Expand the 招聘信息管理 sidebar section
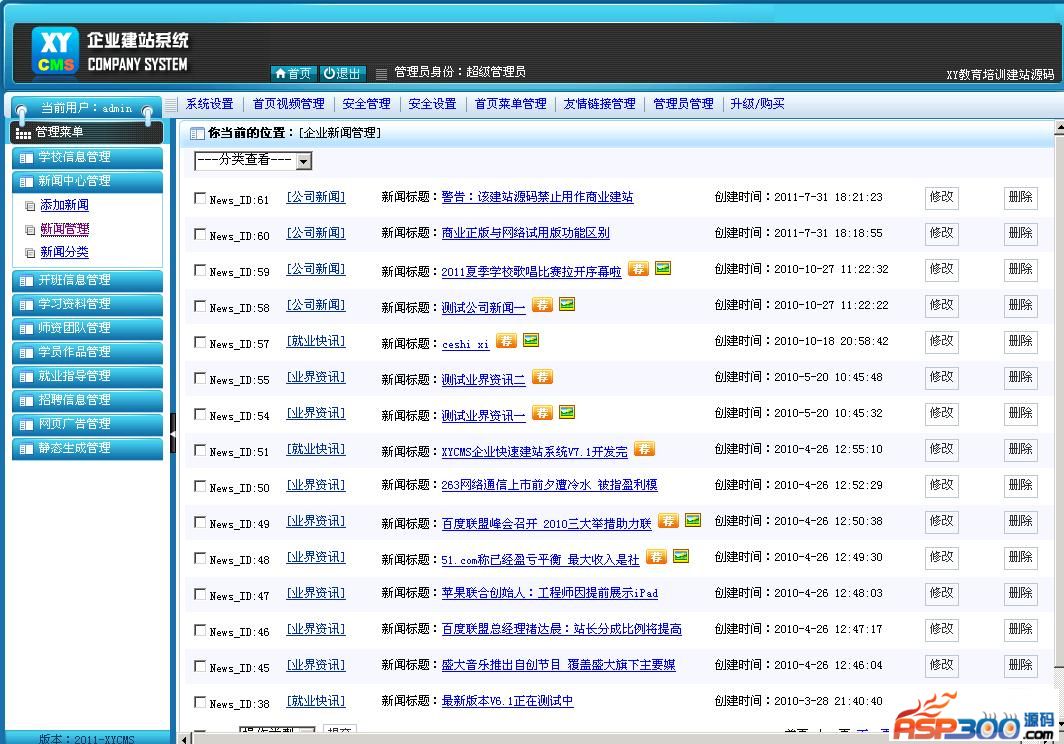The height and width of the screenshot is (744, 1064). point(87,400)
